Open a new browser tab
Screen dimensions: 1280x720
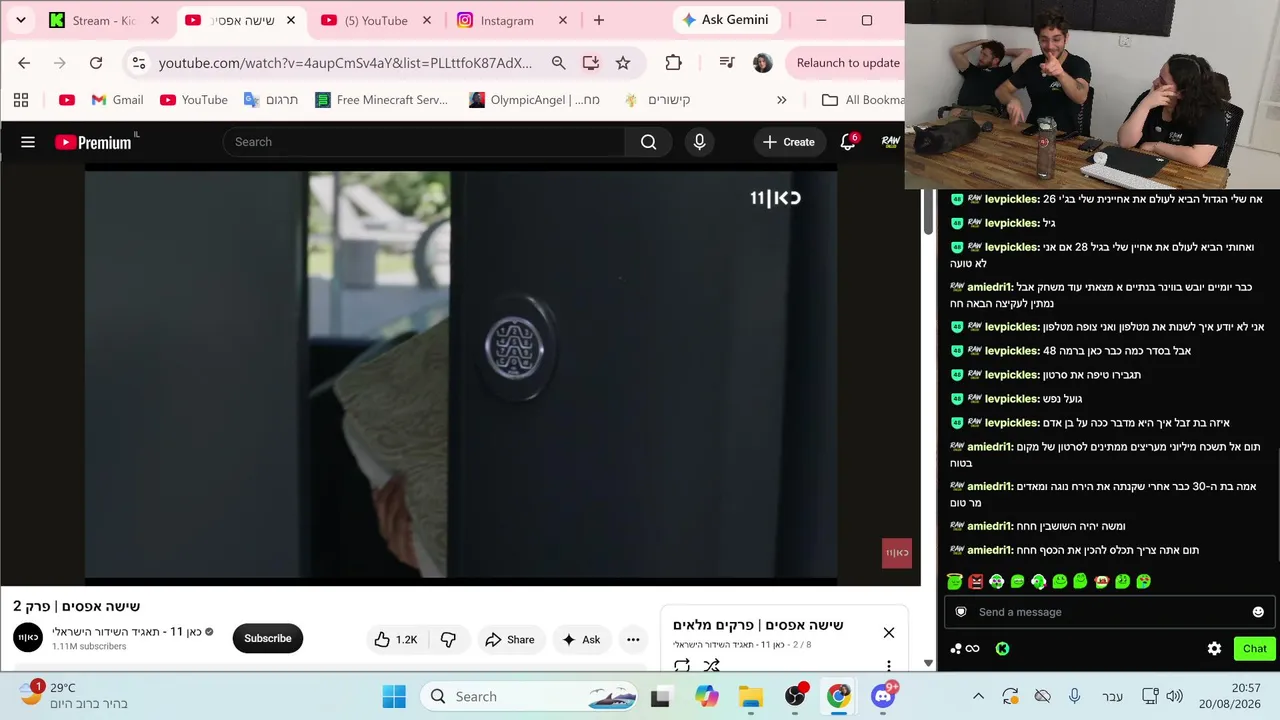coord(599,20)
